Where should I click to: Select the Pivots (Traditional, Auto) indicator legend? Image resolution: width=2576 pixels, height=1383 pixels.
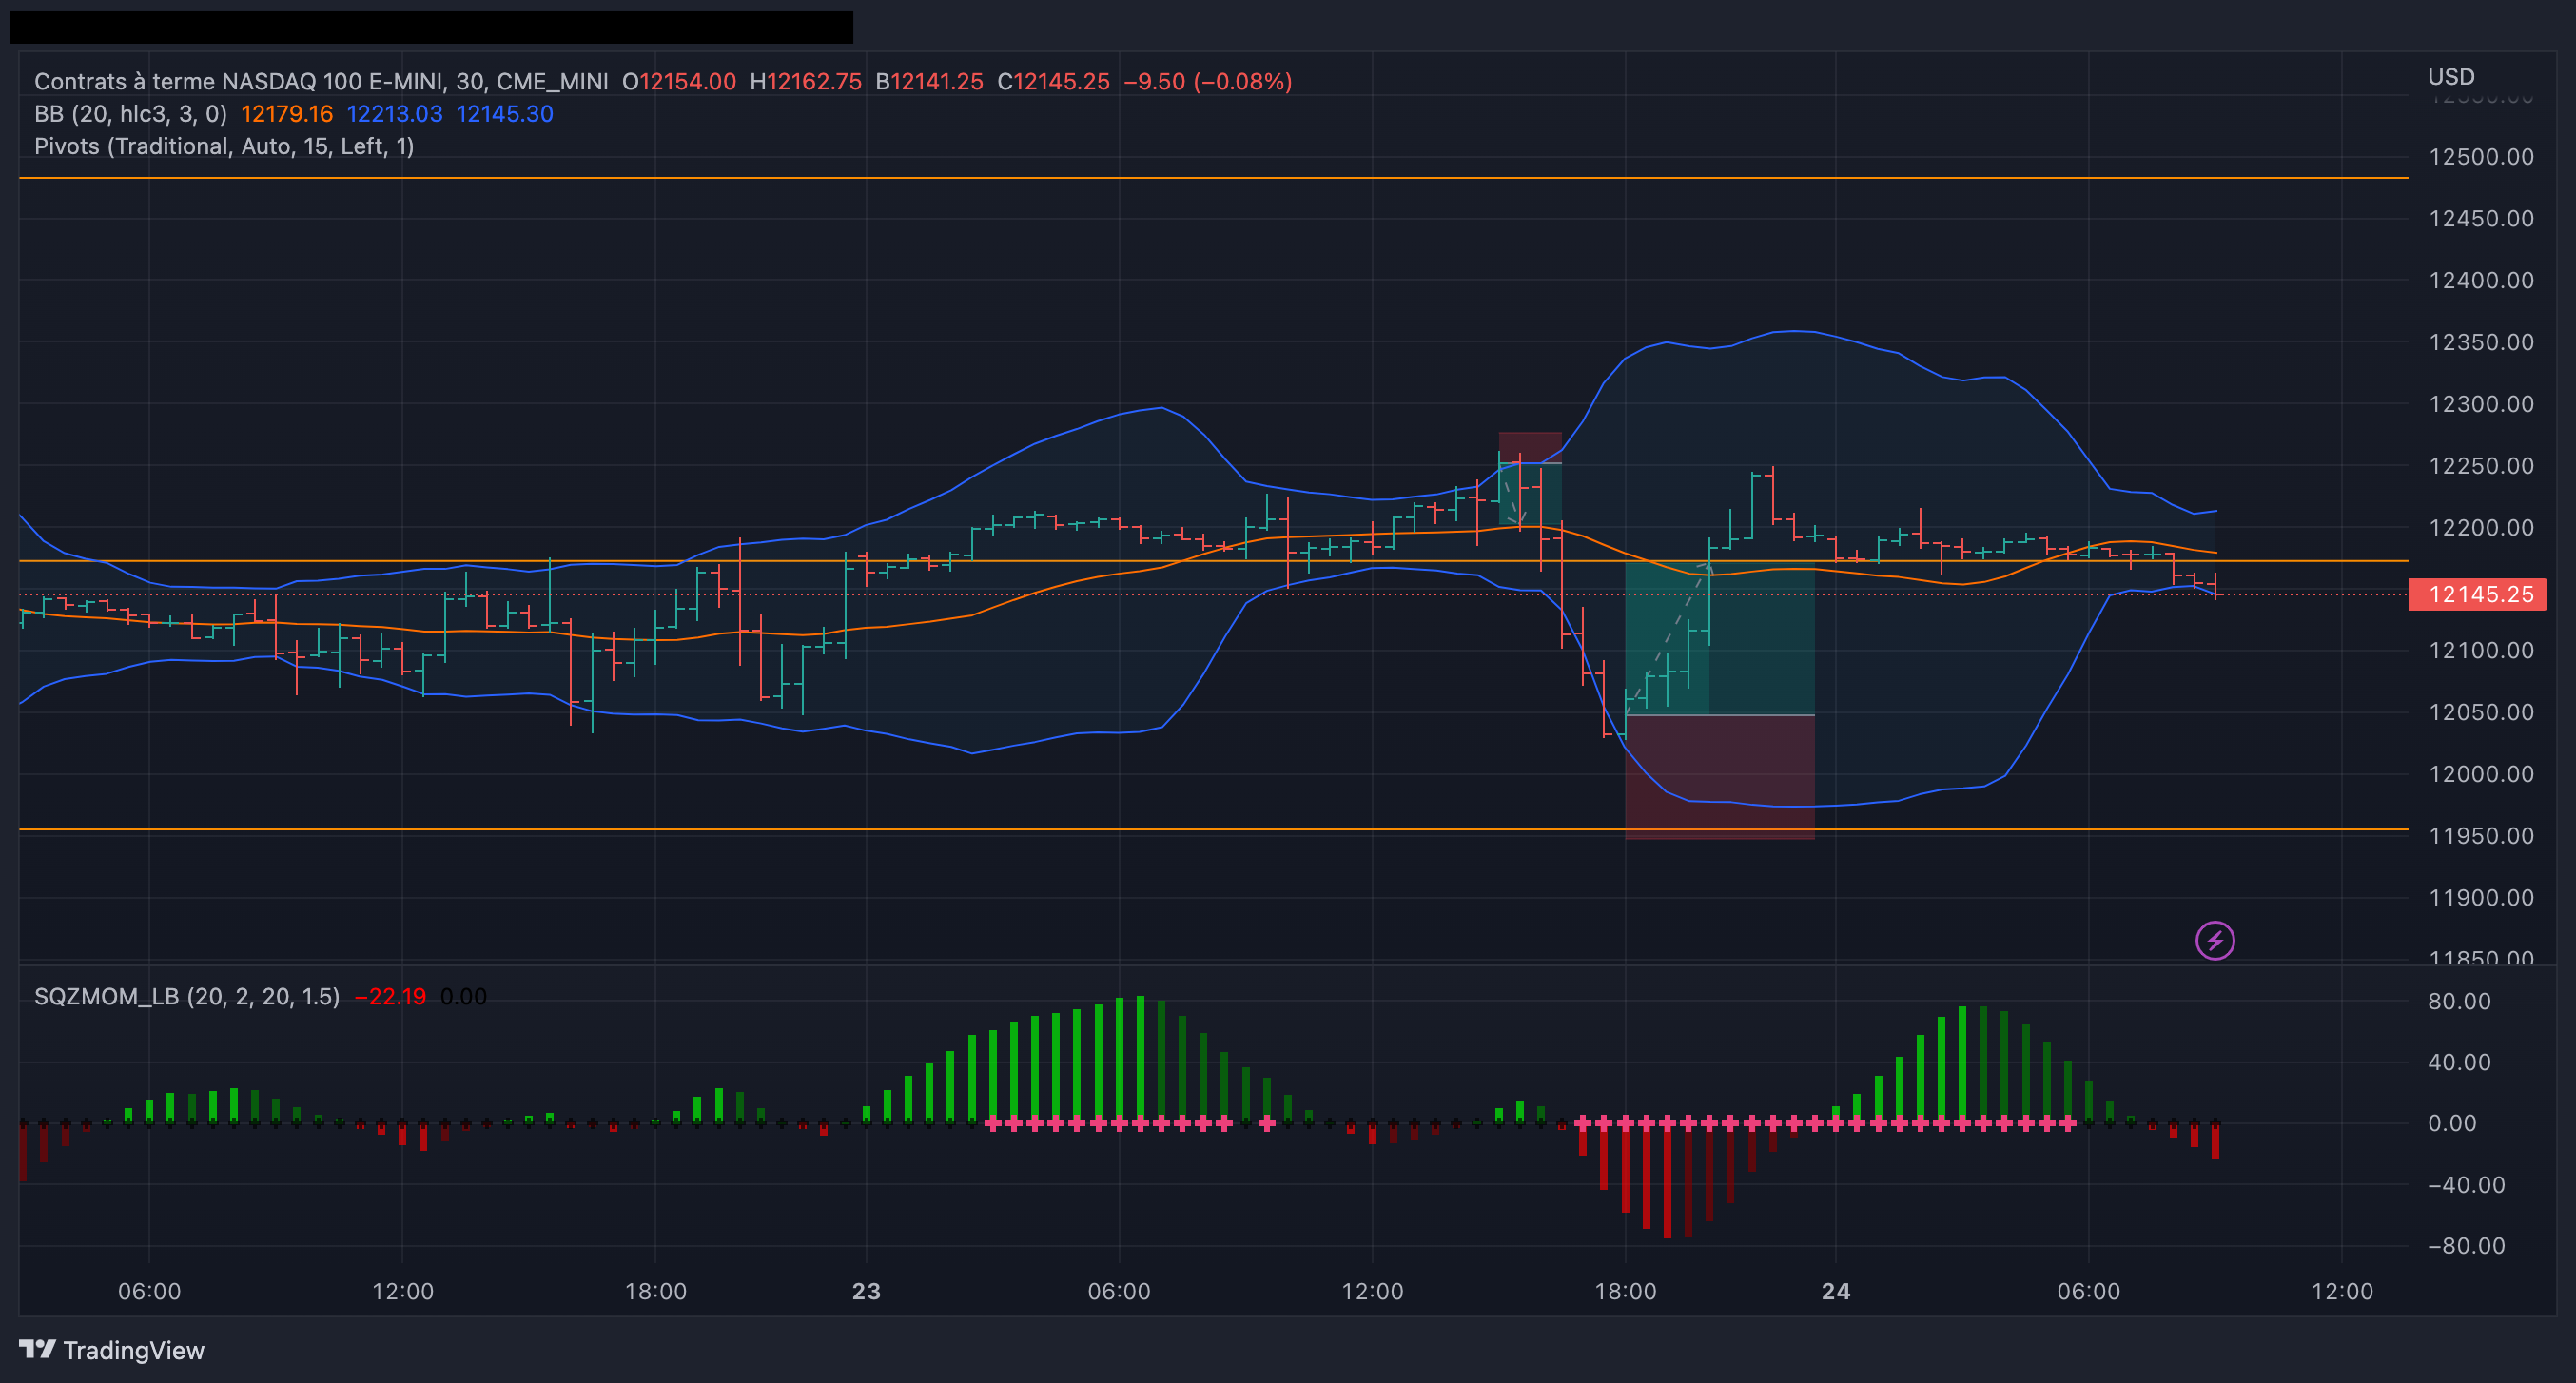click(x=223, y=146)
